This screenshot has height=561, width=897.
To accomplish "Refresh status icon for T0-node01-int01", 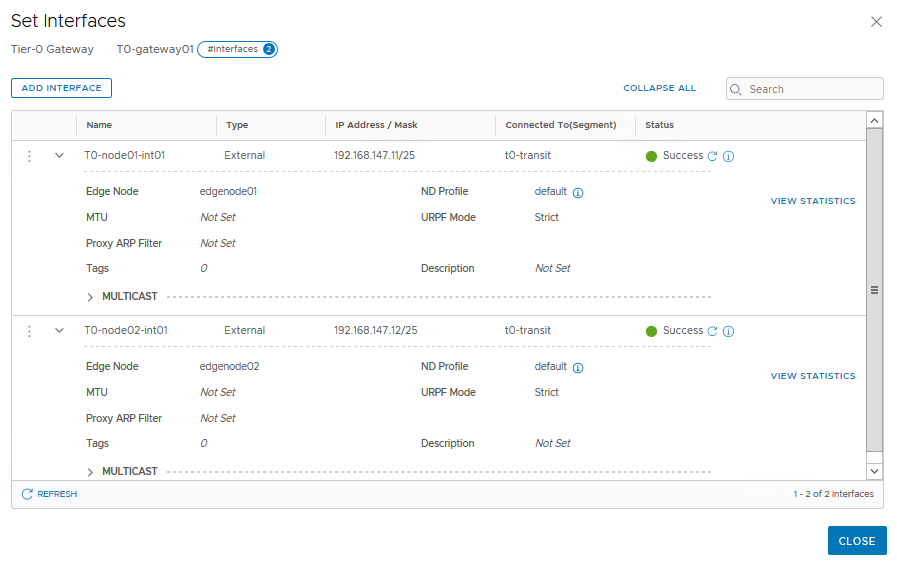I will [713, 156].
